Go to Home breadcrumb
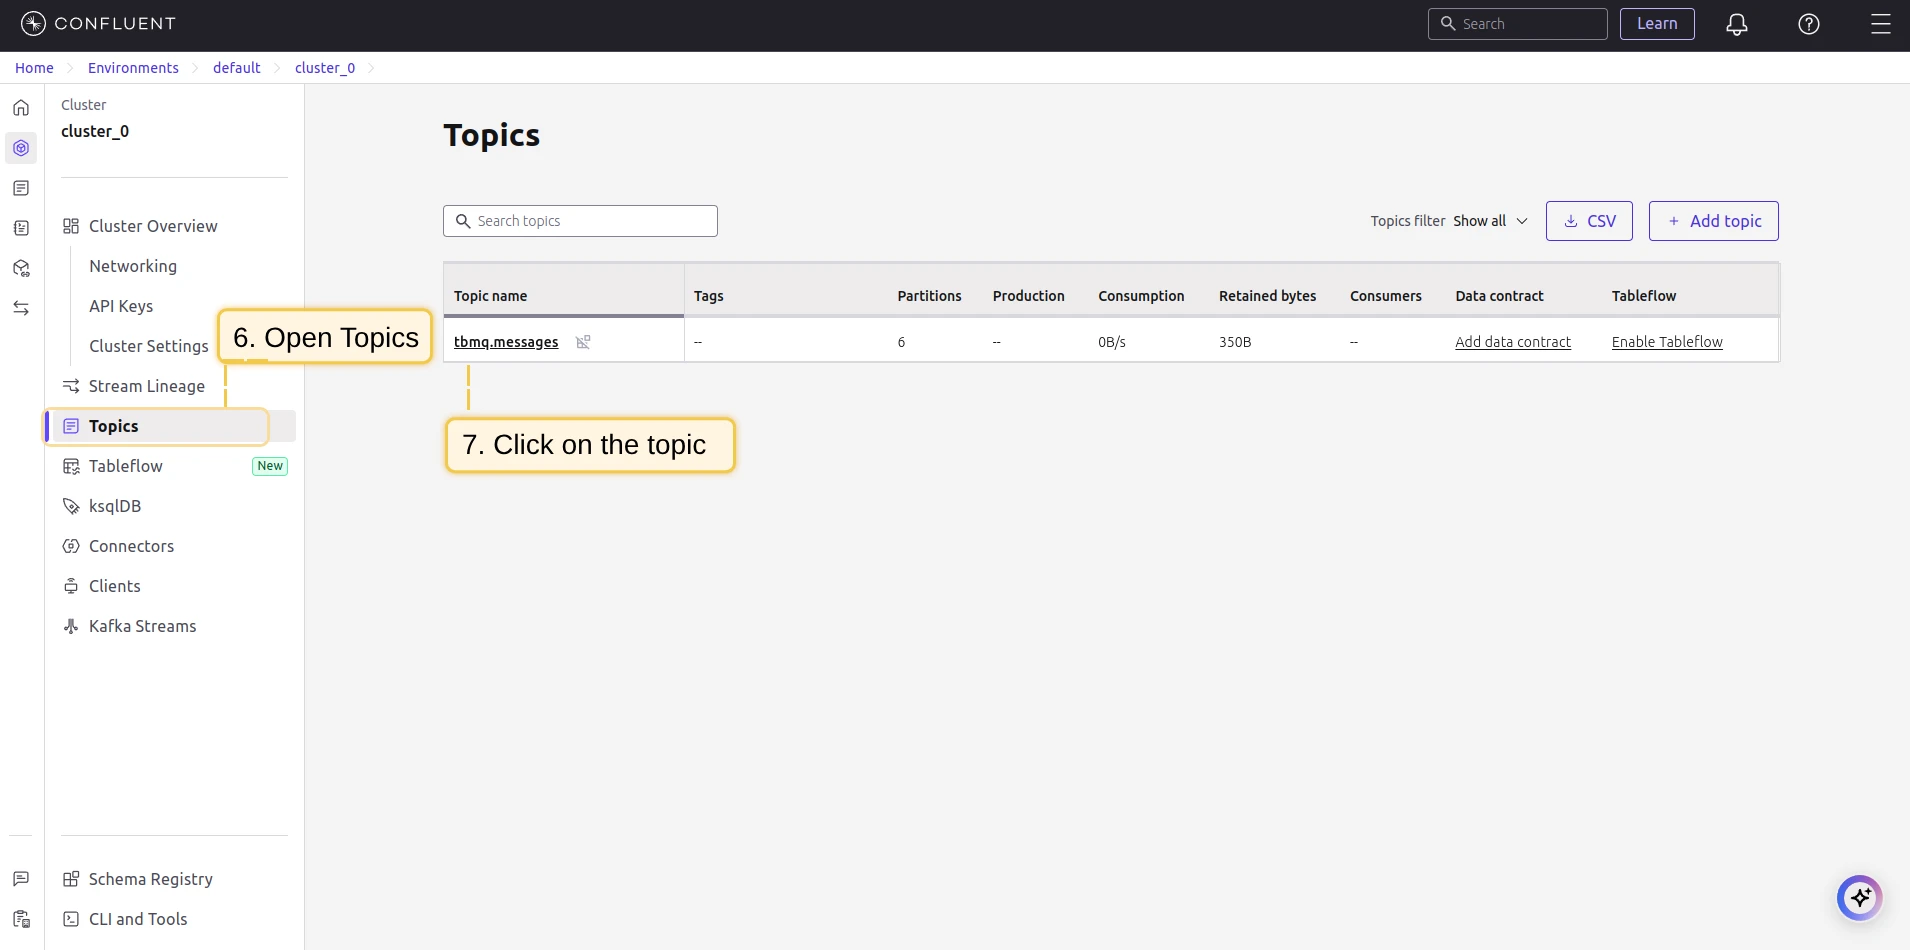The image size is (1910, 950). (x=34, y=68)
